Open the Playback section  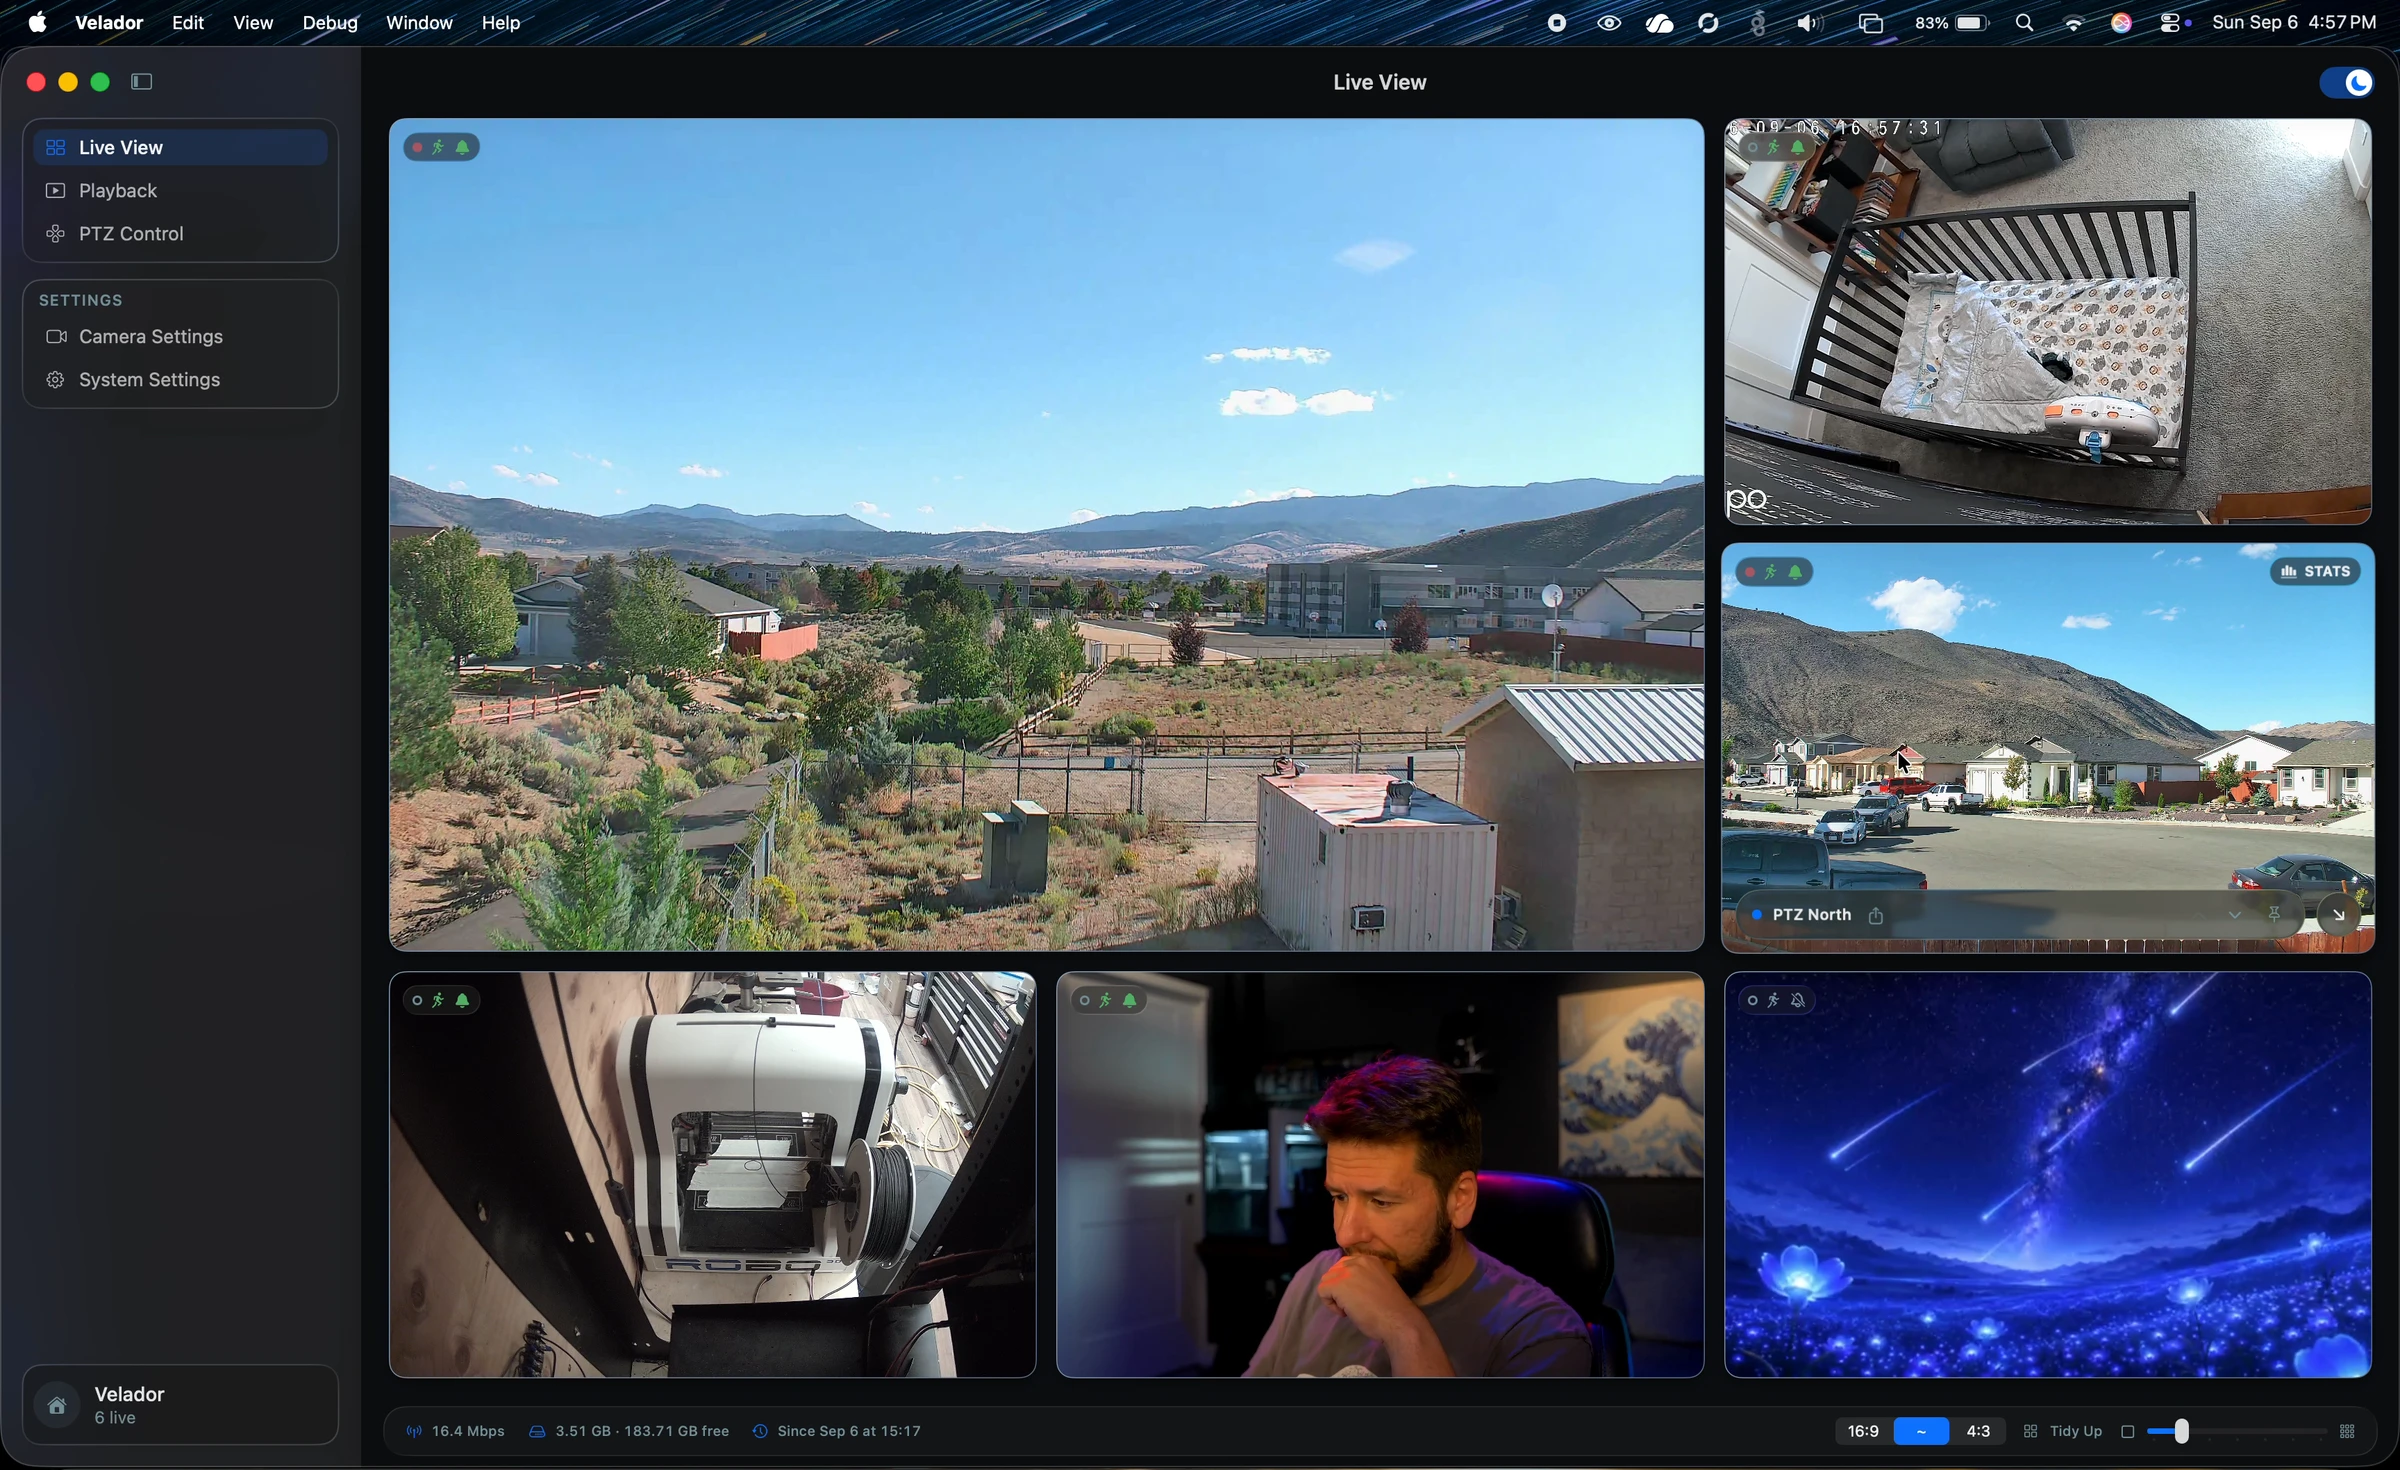pyautogui.click(x=180, y=191)
